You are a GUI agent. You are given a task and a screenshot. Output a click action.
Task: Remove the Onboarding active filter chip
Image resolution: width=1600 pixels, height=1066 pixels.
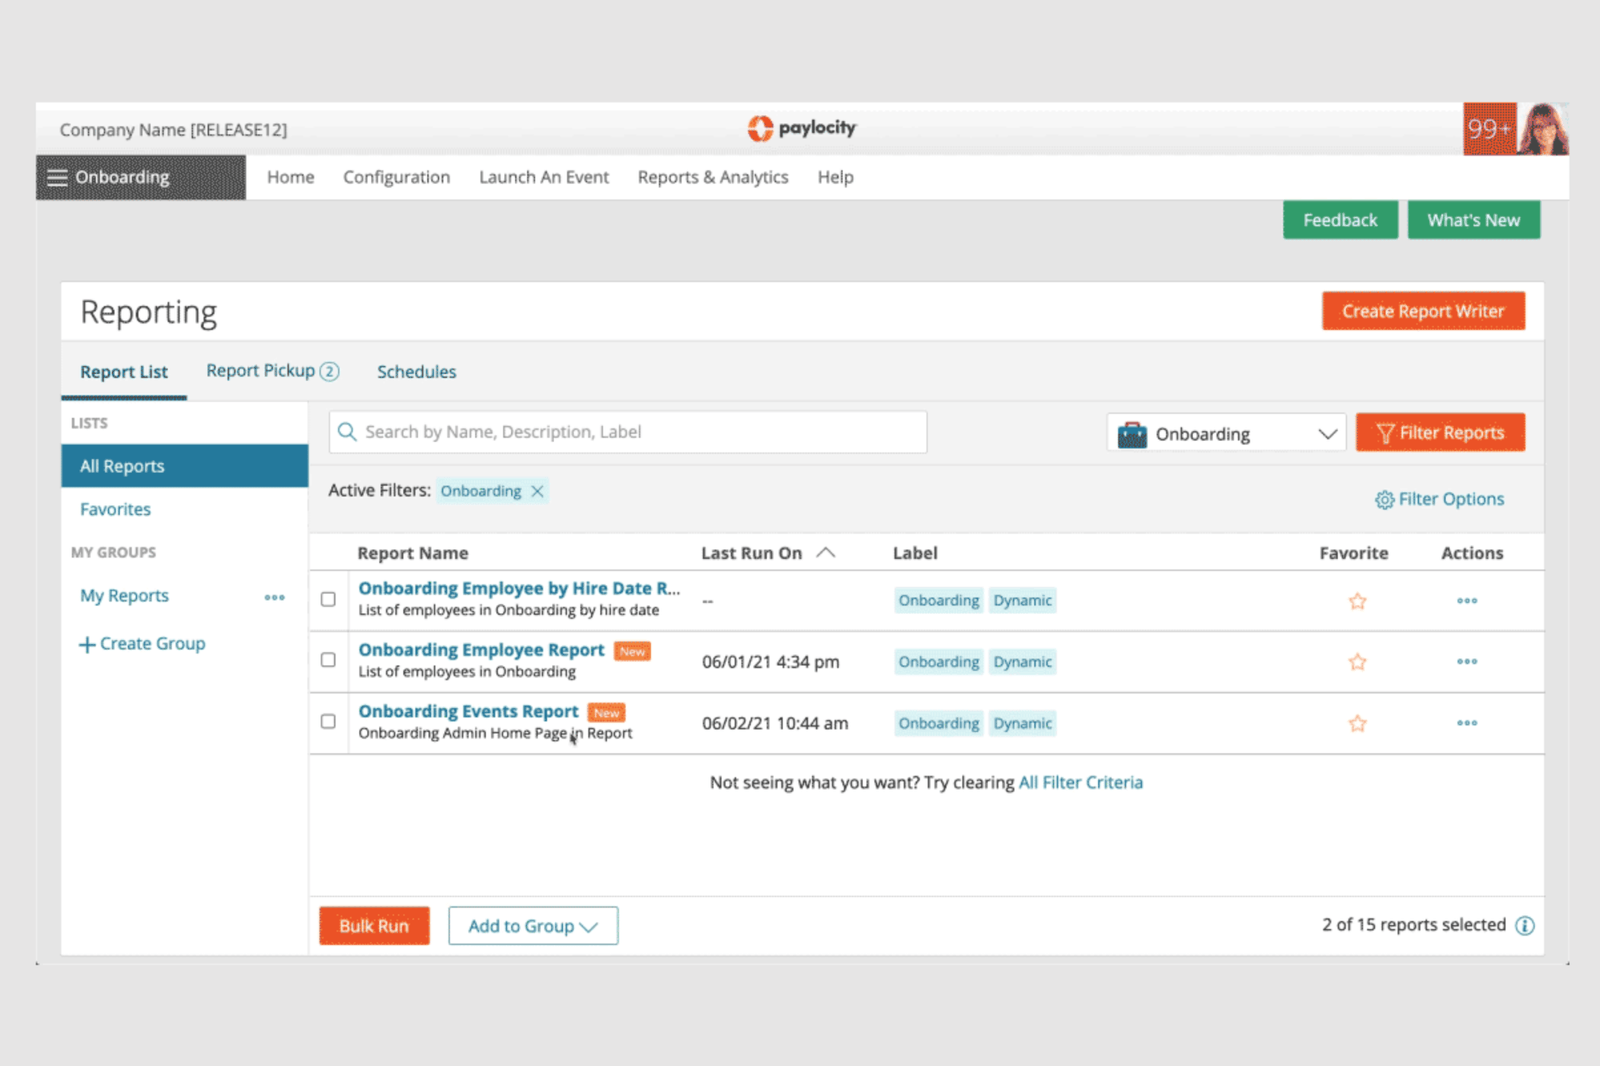click(538, 491)
